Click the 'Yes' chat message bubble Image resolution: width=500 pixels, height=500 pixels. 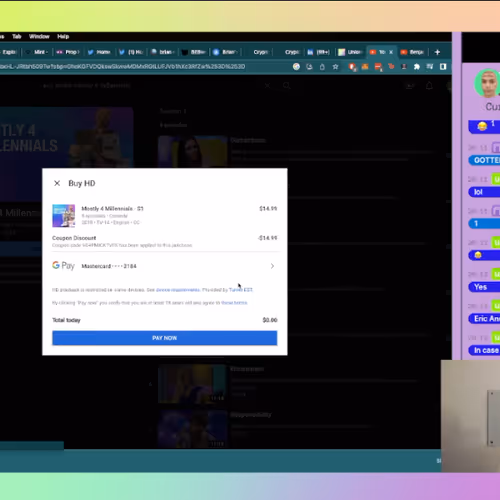[x=484, y=287]
